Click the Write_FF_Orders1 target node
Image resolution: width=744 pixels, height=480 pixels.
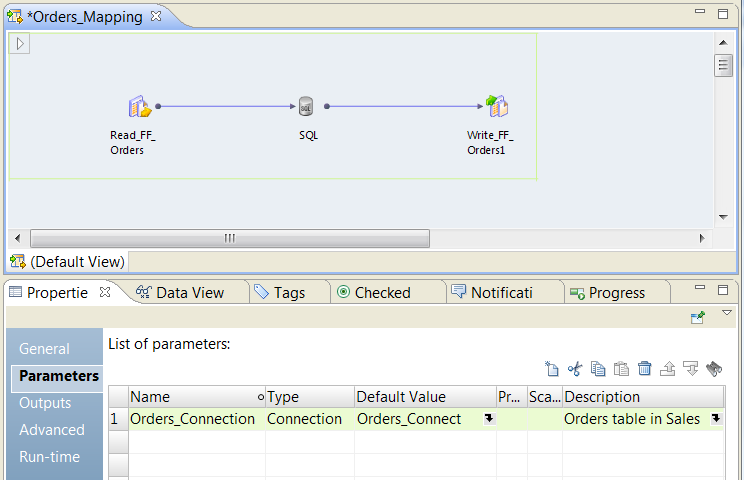pos(496,107)
